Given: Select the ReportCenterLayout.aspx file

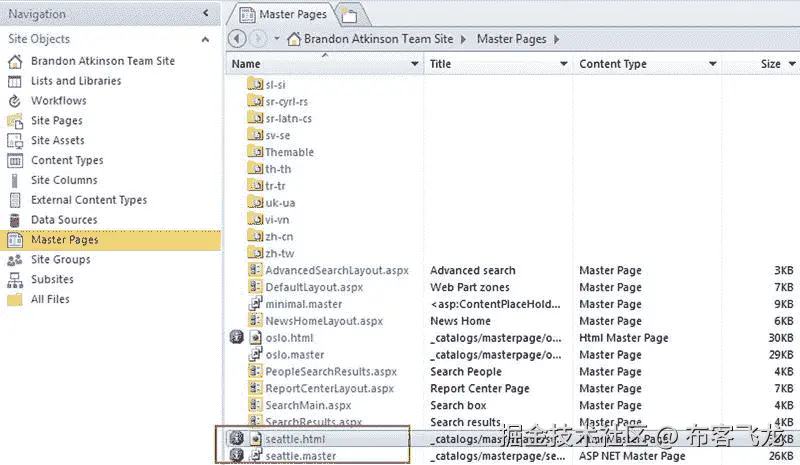Looking at the screenshot, I should click(x=330, y=388).
